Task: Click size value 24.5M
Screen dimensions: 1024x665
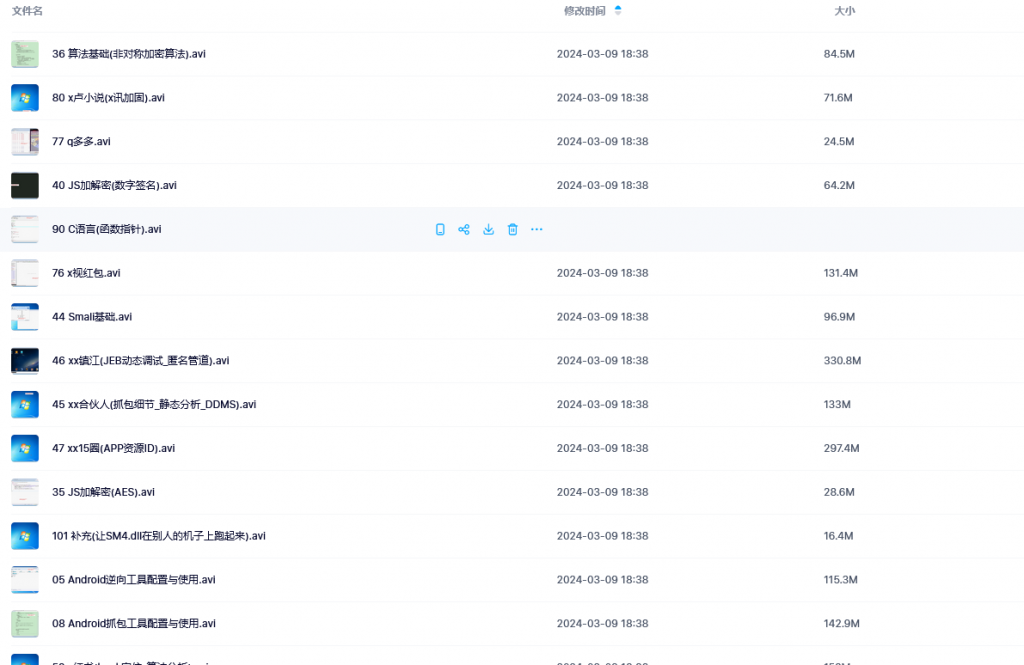Action: tap(839, 141)
